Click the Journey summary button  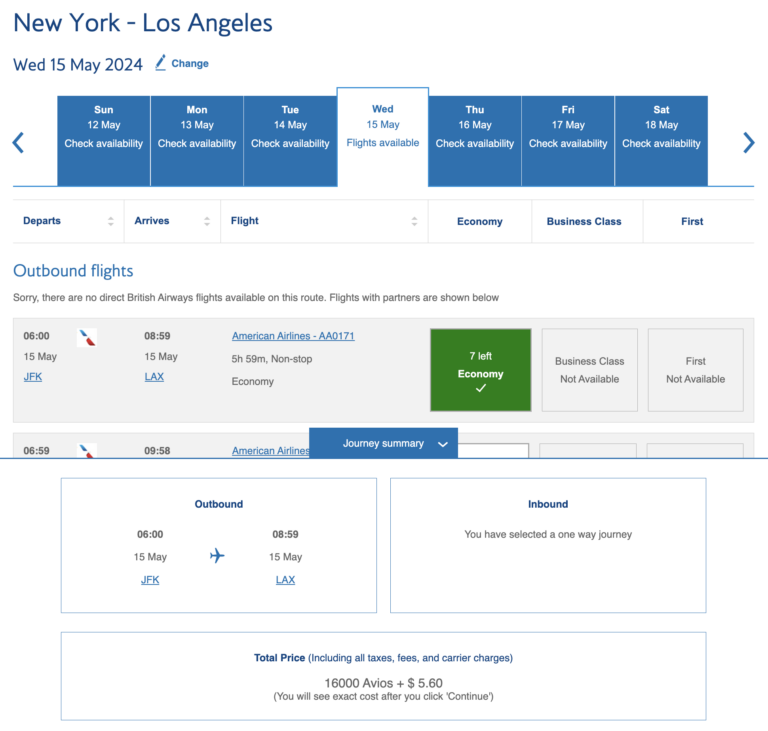click(384, 443)
